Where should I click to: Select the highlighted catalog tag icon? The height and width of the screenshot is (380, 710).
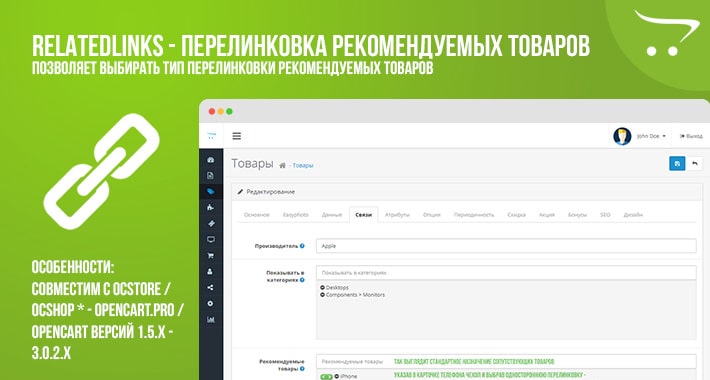(211, 192)
